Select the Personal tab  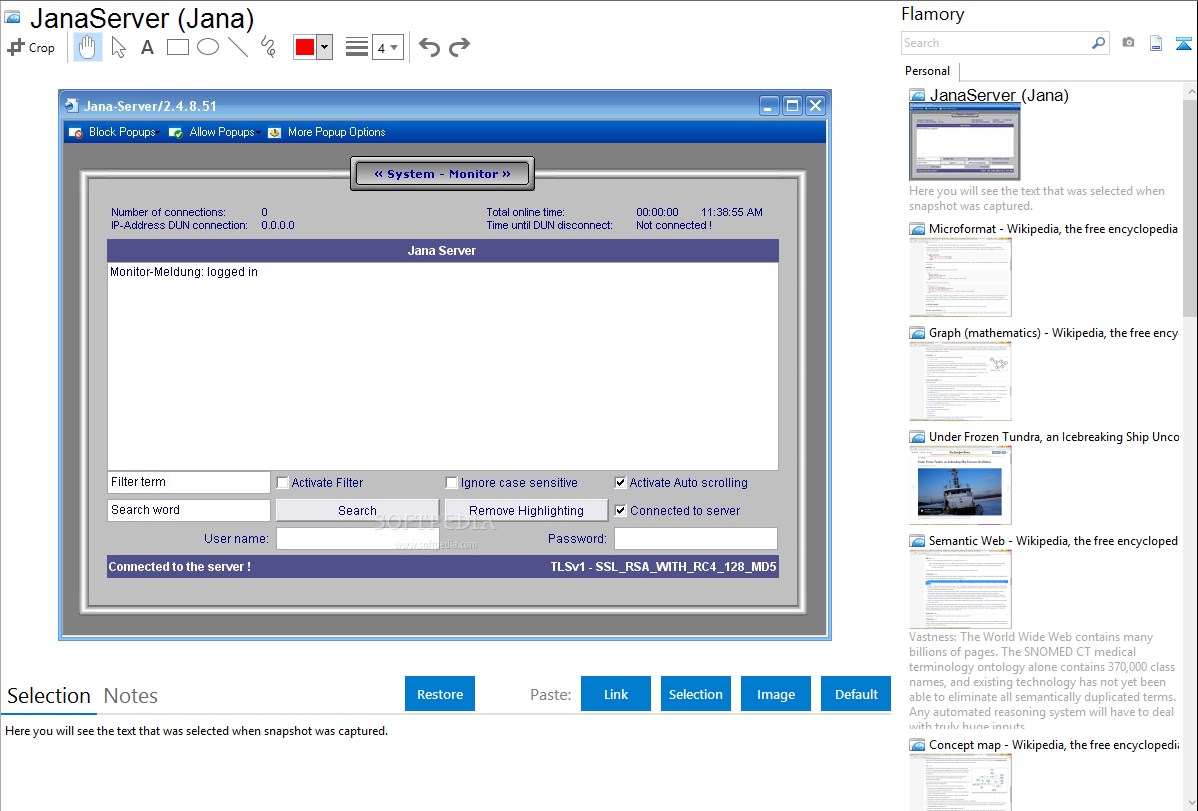pyautogui.click(x=928, y=71)
